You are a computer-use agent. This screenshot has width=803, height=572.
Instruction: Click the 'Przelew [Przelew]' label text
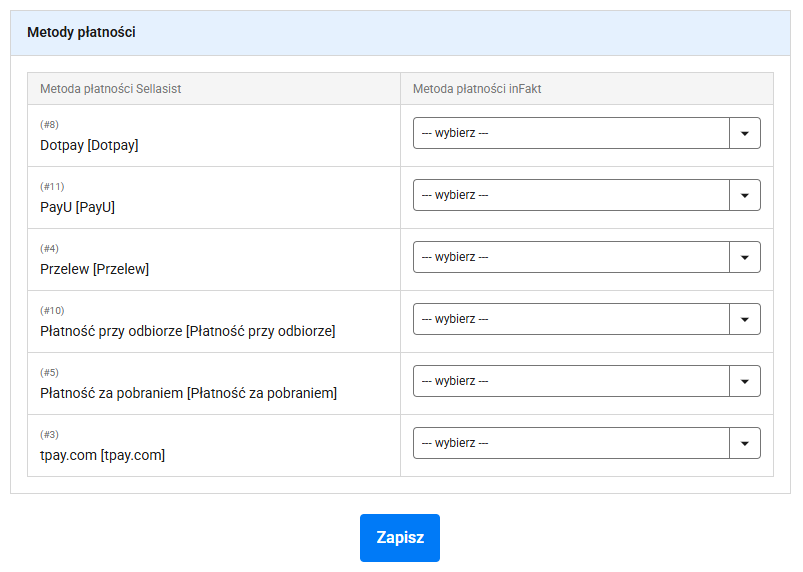[x=94, y=269]
